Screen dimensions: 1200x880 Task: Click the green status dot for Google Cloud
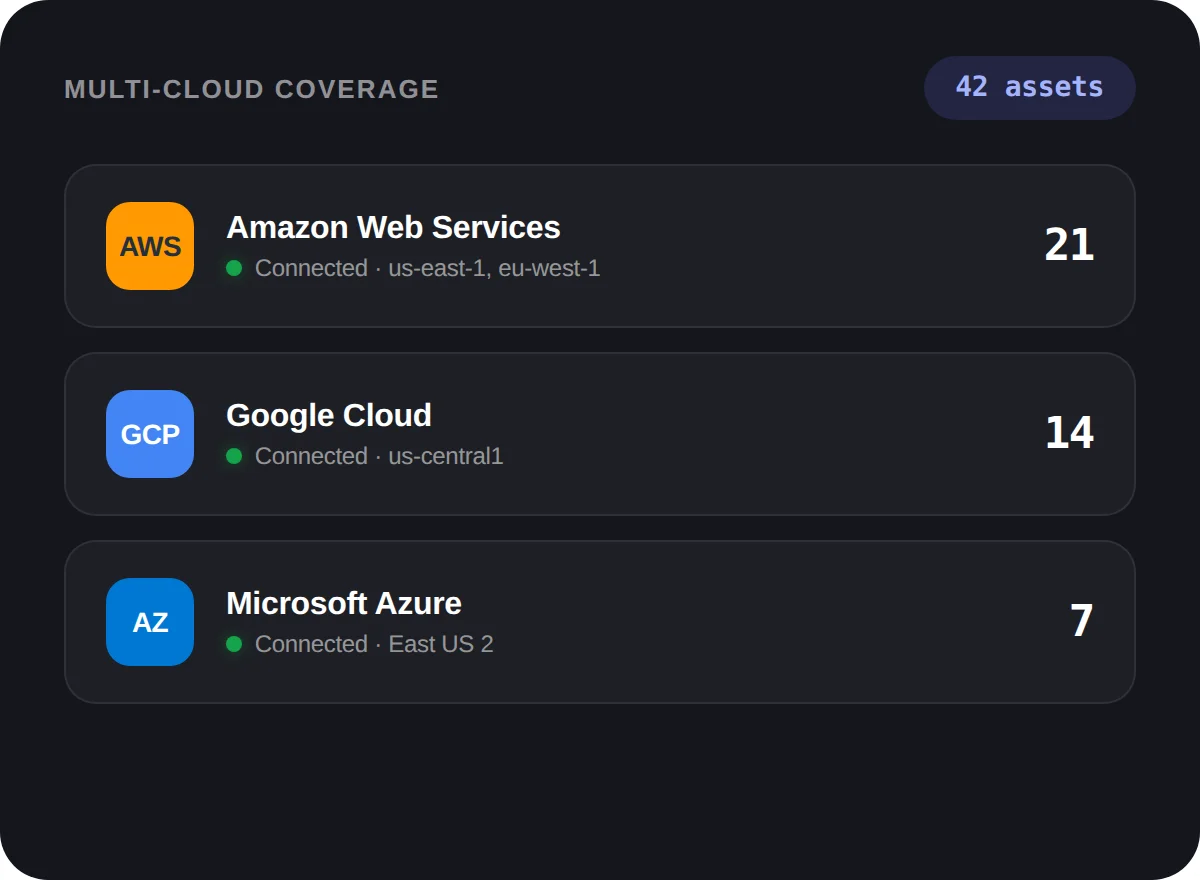234,456
